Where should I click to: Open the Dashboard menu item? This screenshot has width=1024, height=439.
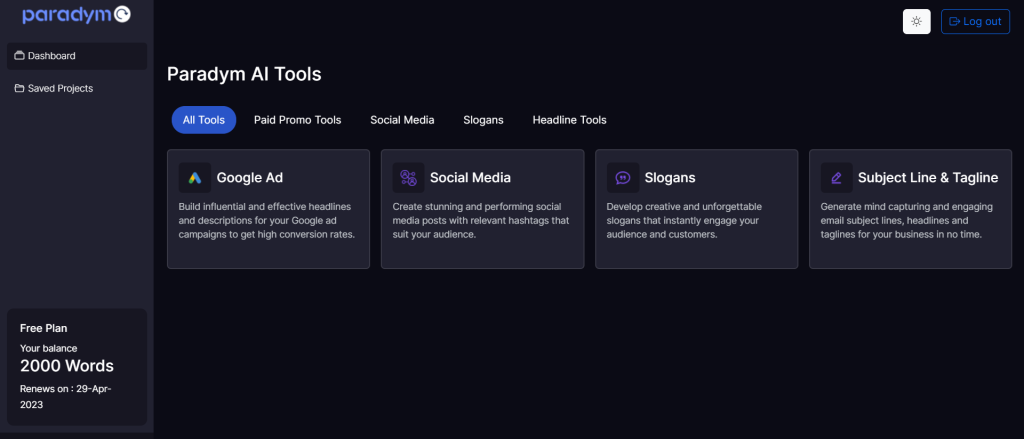[77, 56]
